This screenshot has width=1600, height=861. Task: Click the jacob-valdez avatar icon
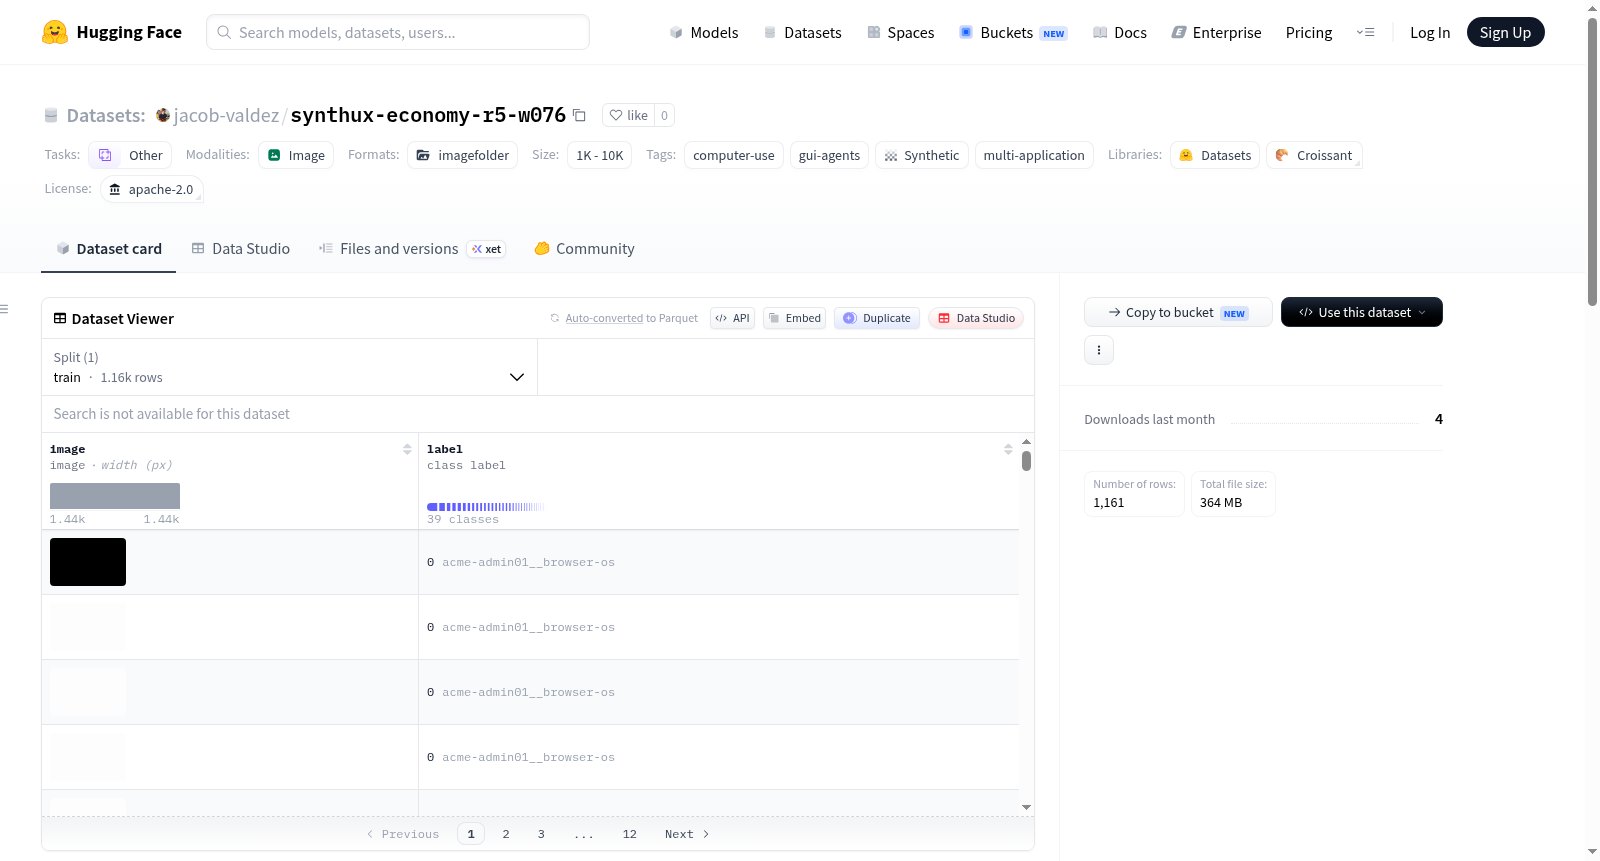click(x=163, y=115)
